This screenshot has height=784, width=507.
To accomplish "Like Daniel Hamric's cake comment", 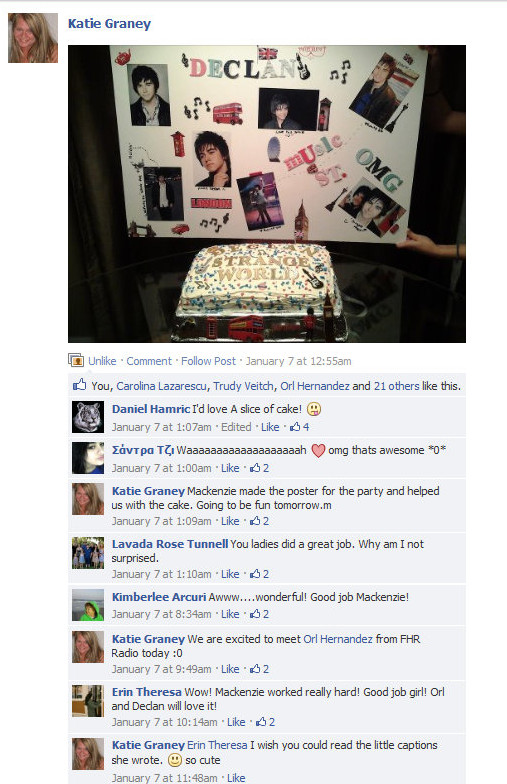I will click(x=270, y=427).
